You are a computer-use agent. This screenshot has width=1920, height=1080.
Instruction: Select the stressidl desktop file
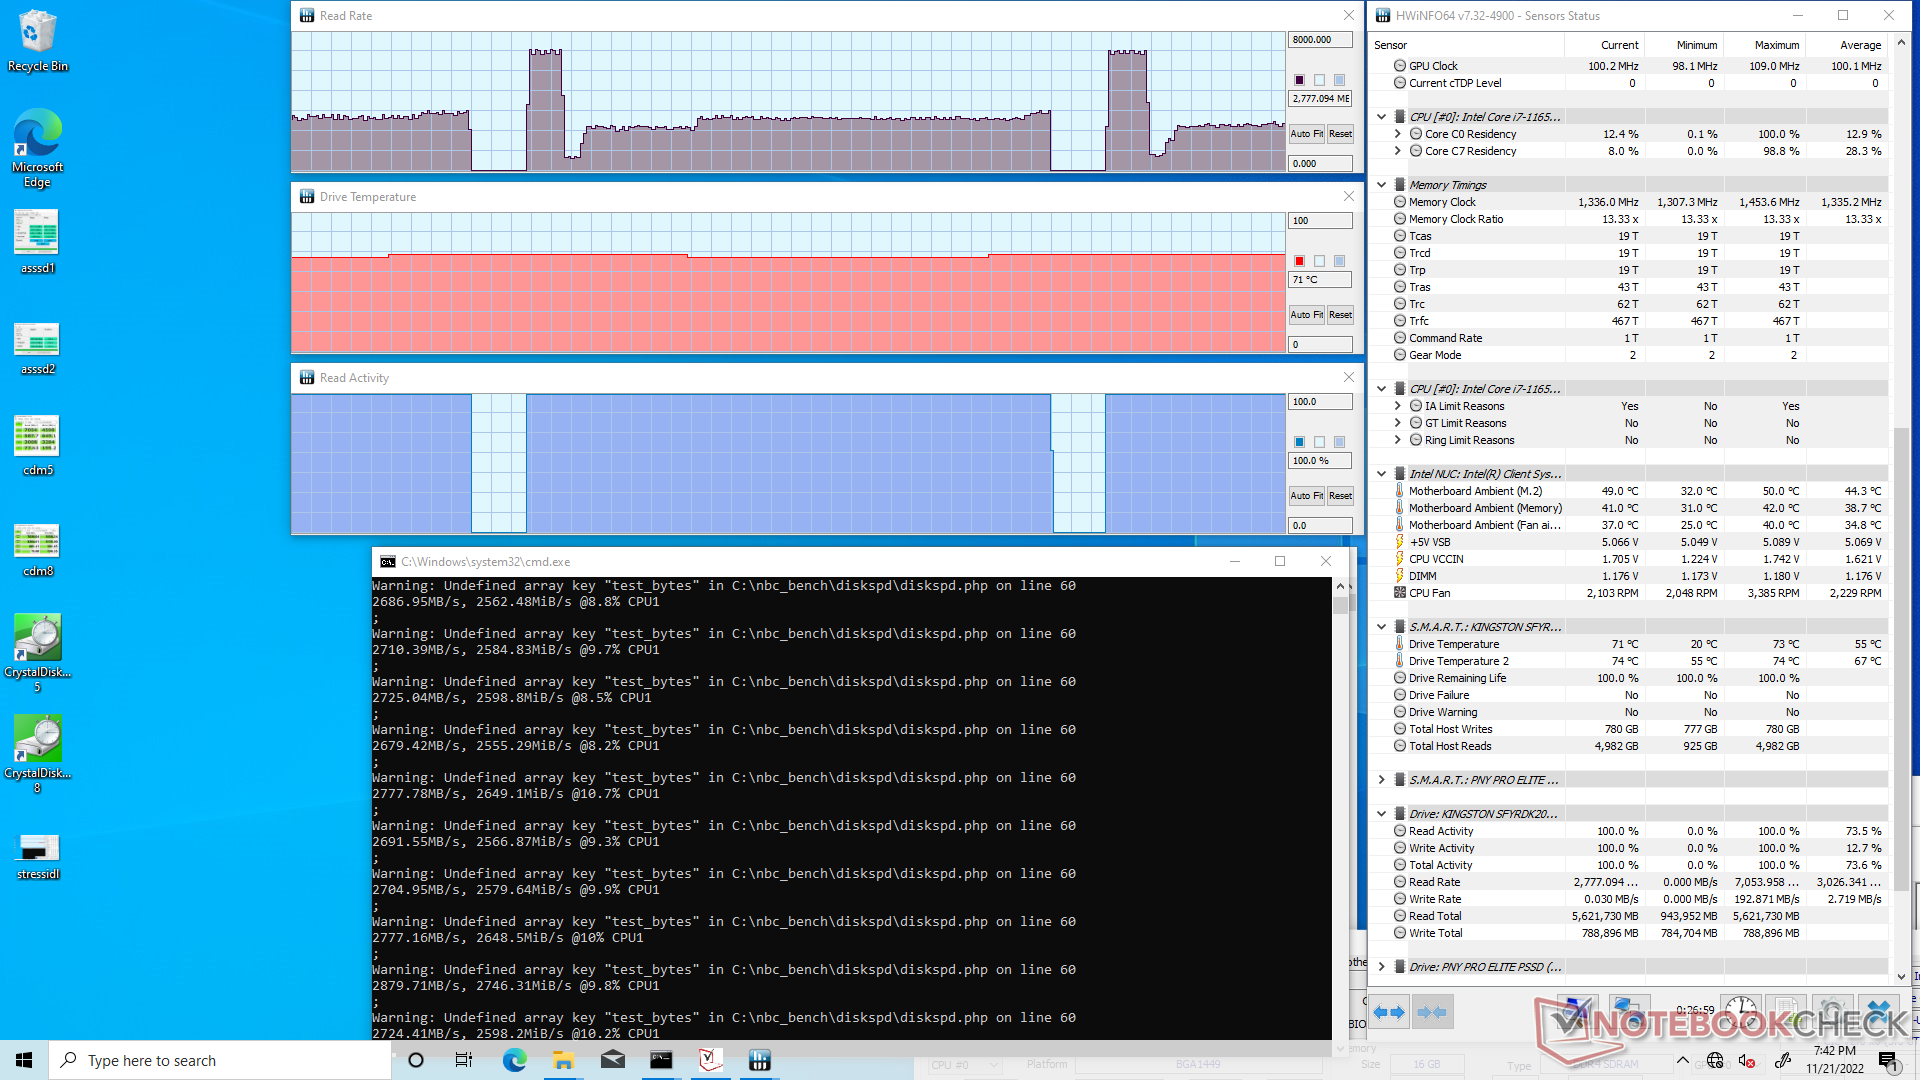37,856
